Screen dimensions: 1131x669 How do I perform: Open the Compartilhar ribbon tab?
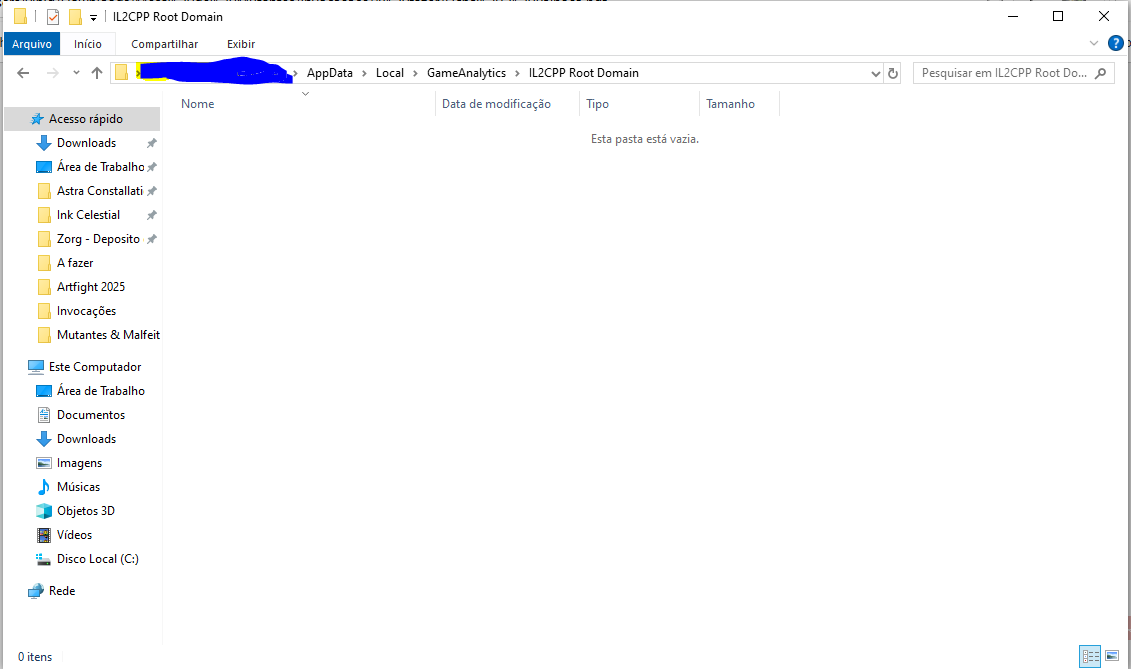pyautogui.click(x=164, y=44)
